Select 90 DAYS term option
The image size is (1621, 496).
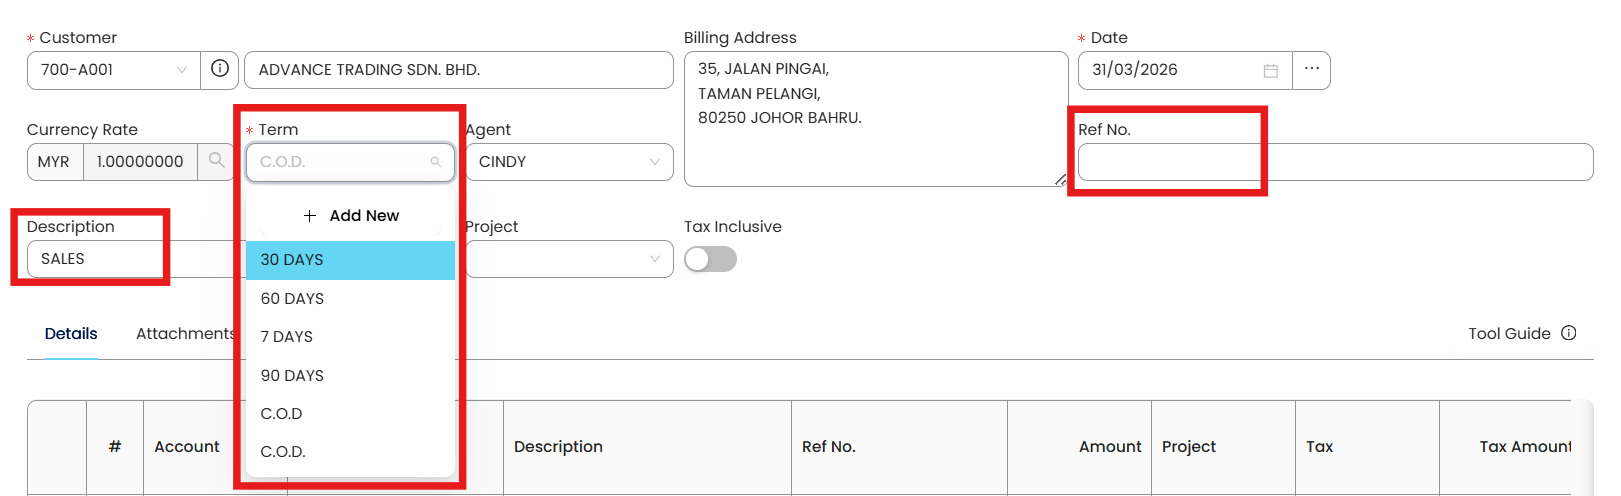pos(292,376)
